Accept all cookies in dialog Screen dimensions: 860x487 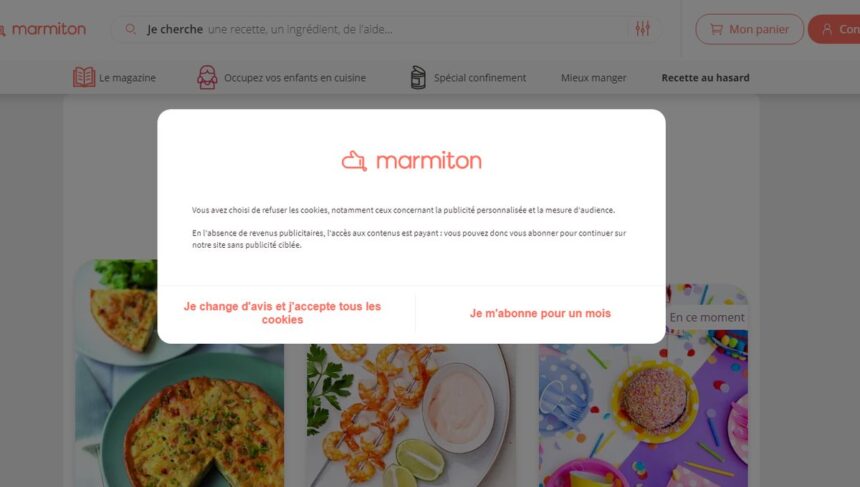pyautogui.click(x=282, y=313)
